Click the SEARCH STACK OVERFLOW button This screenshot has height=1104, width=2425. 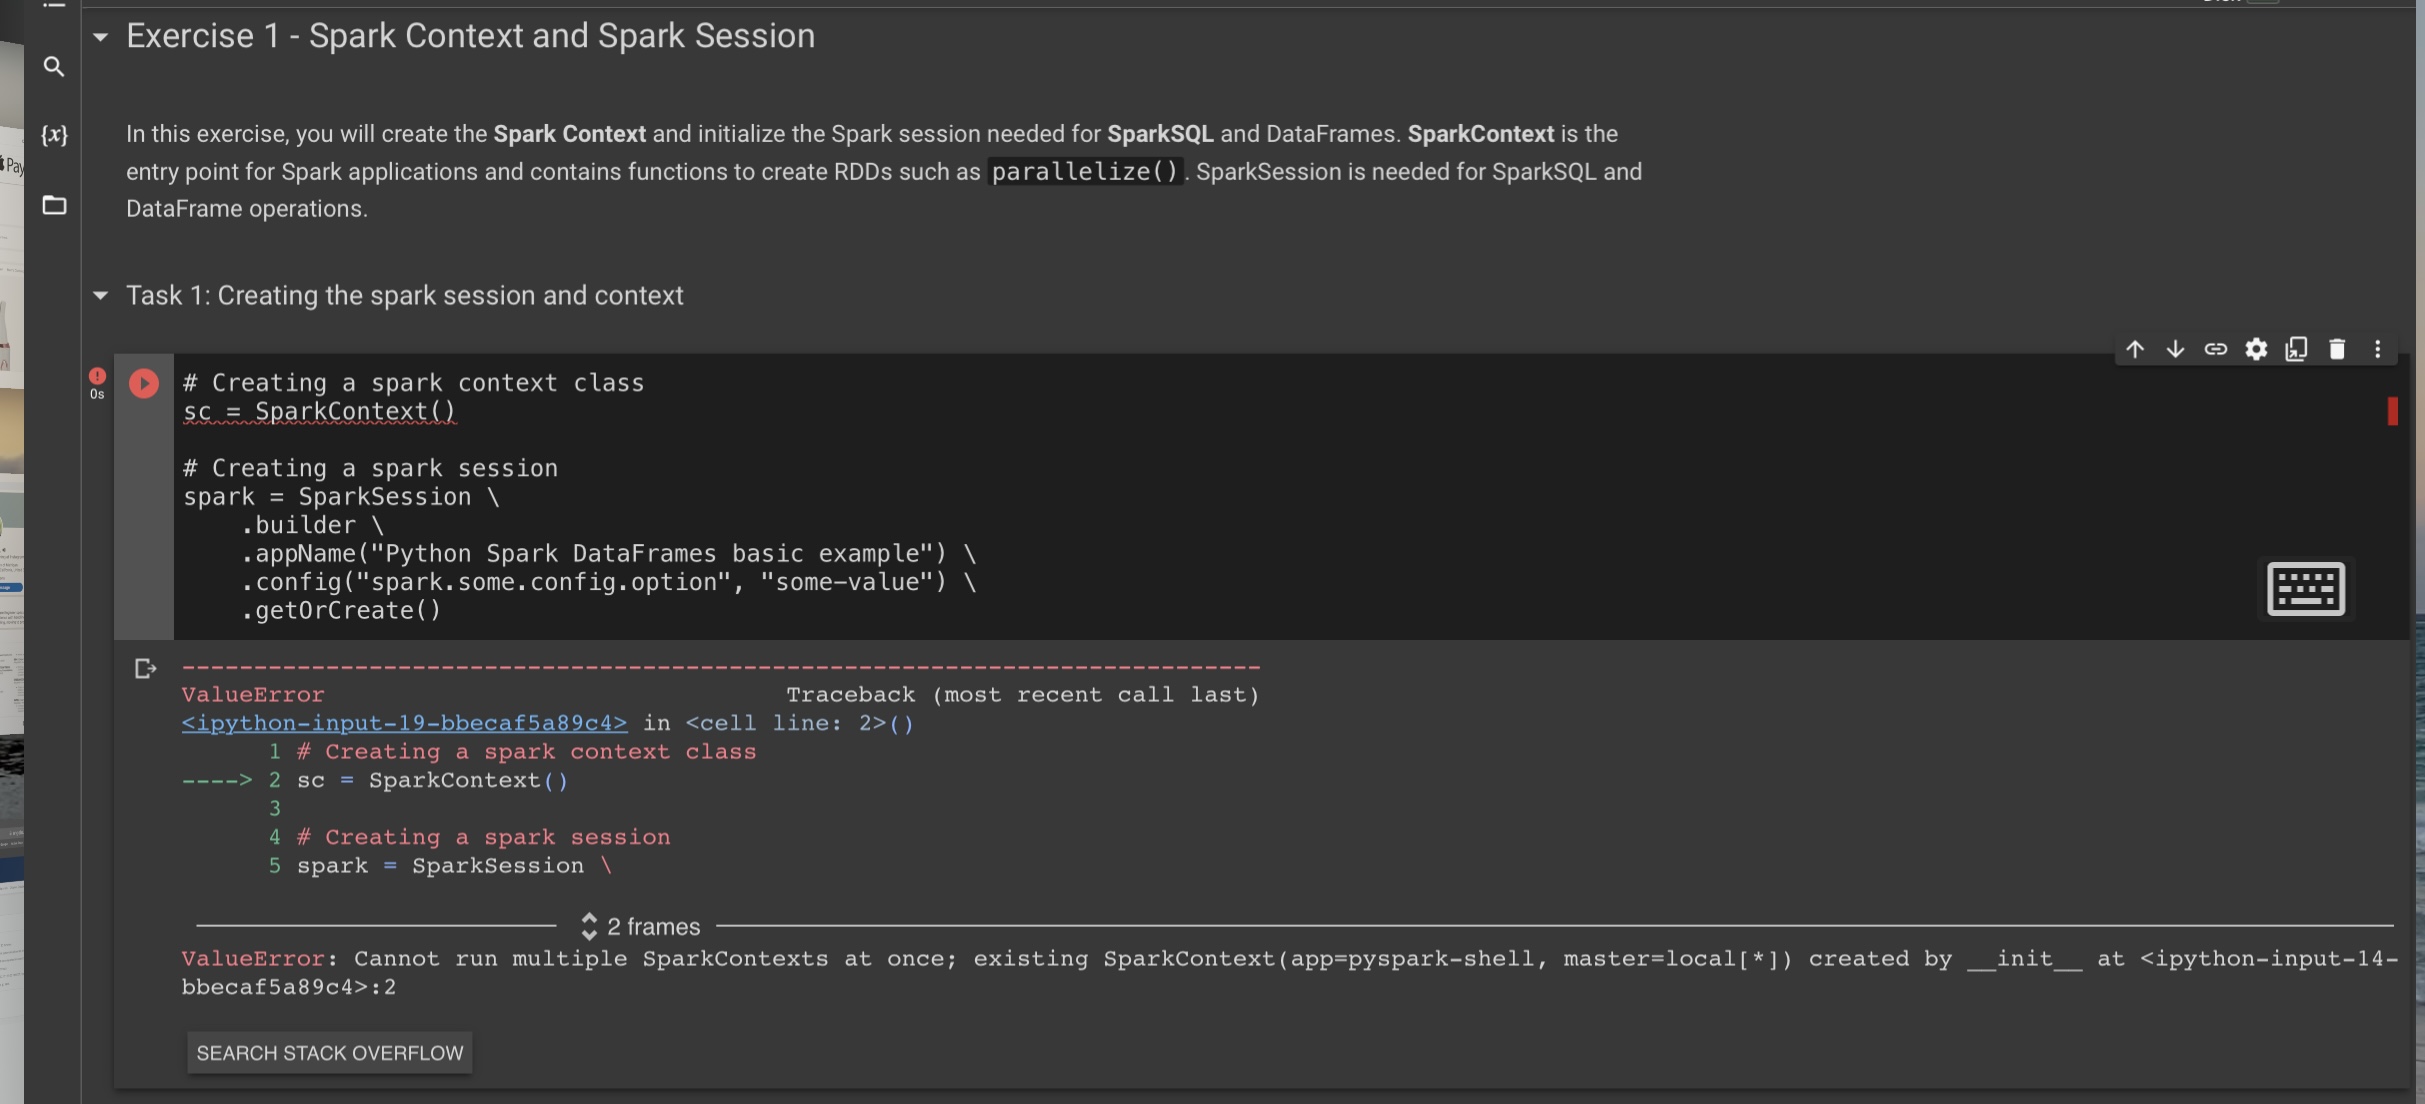pos(329,1052)
